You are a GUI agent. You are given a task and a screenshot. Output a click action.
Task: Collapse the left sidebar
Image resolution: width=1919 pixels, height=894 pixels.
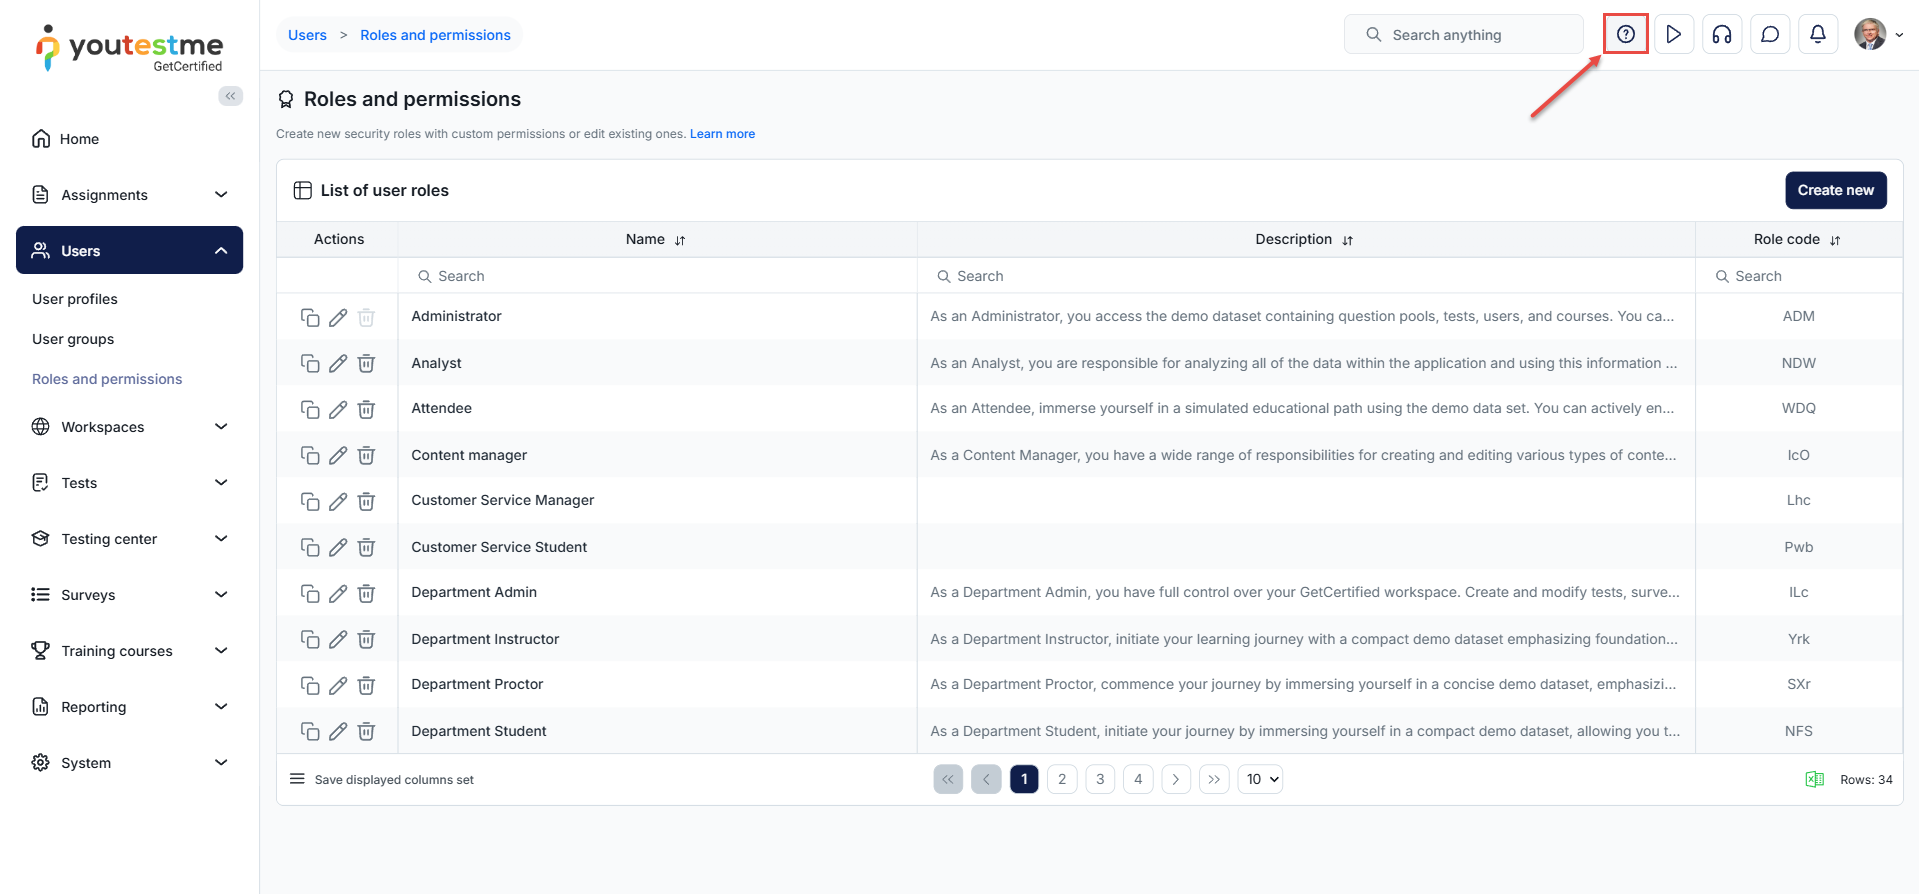231,96
